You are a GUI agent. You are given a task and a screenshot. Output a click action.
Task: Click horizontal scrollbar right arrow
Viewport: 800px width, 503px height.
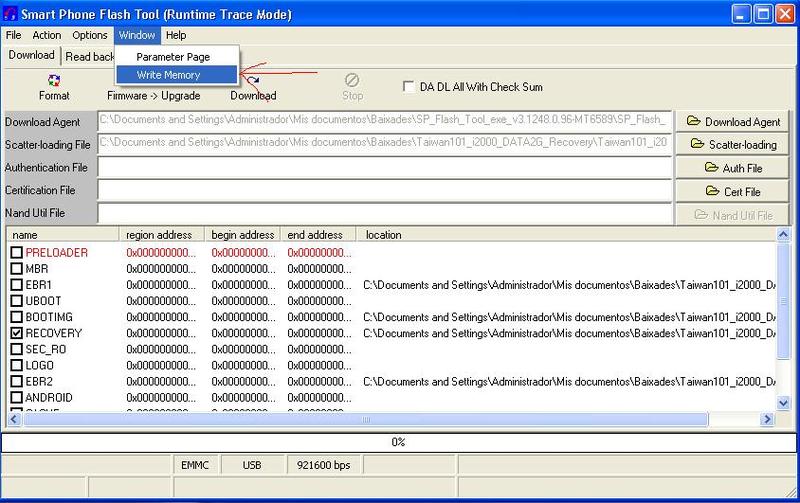(x=767, y=419)
